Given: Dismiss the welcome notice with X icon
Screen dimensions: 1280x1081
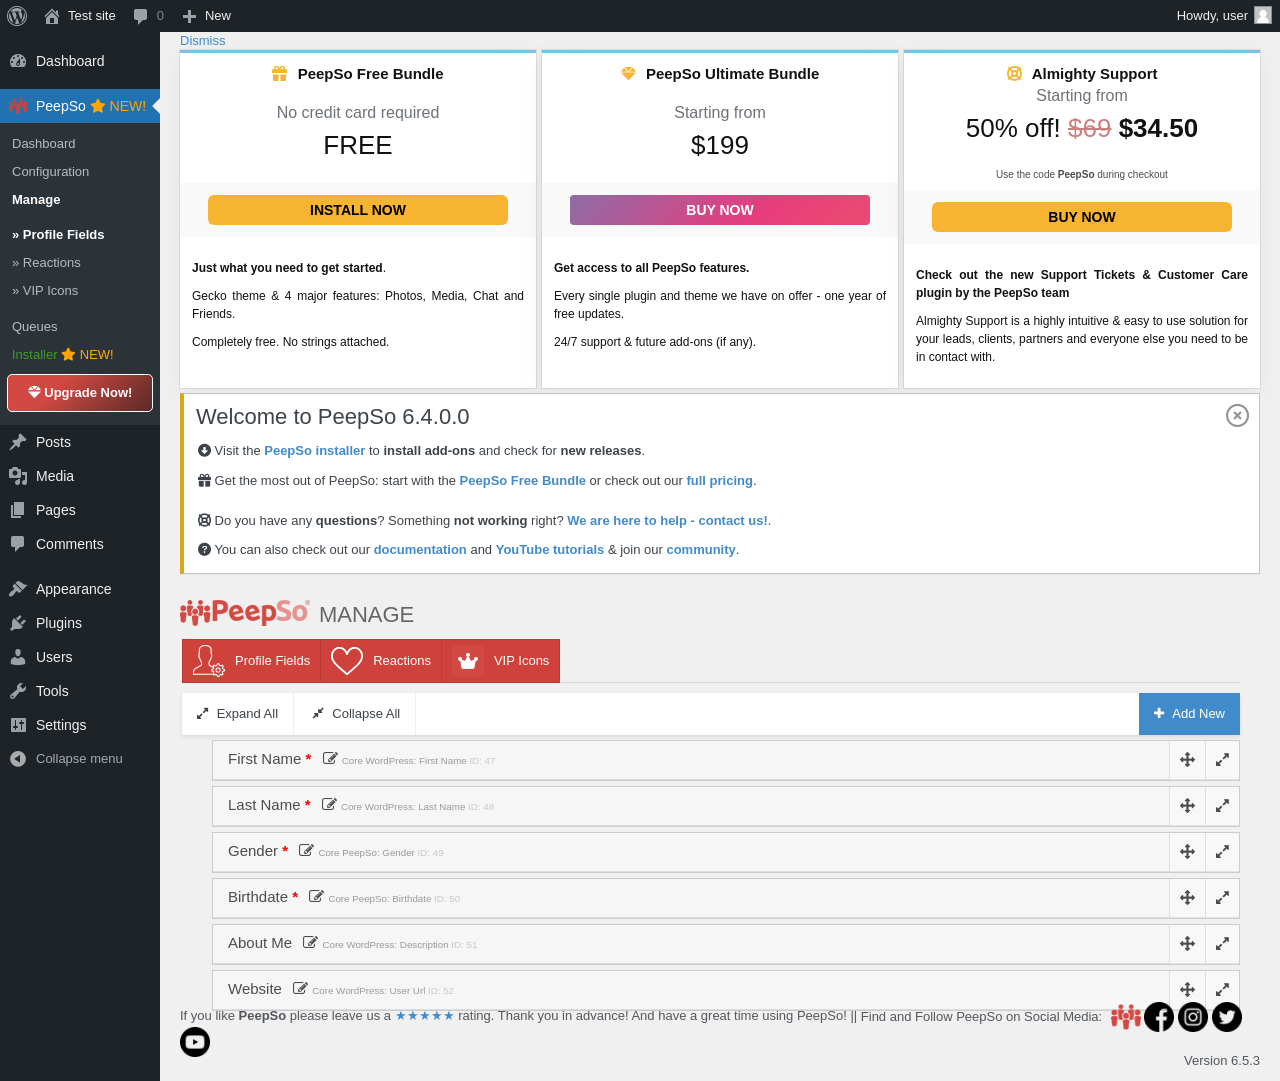Looking at the screenshot, I should (1237, 415).
